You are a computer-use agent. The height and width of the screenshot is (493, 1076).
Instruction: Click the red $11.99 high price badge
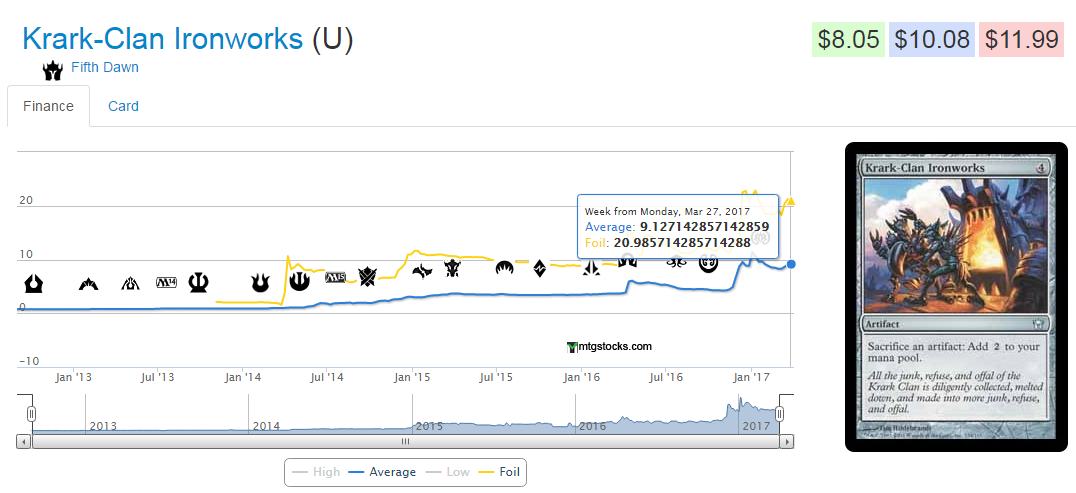1022,39
